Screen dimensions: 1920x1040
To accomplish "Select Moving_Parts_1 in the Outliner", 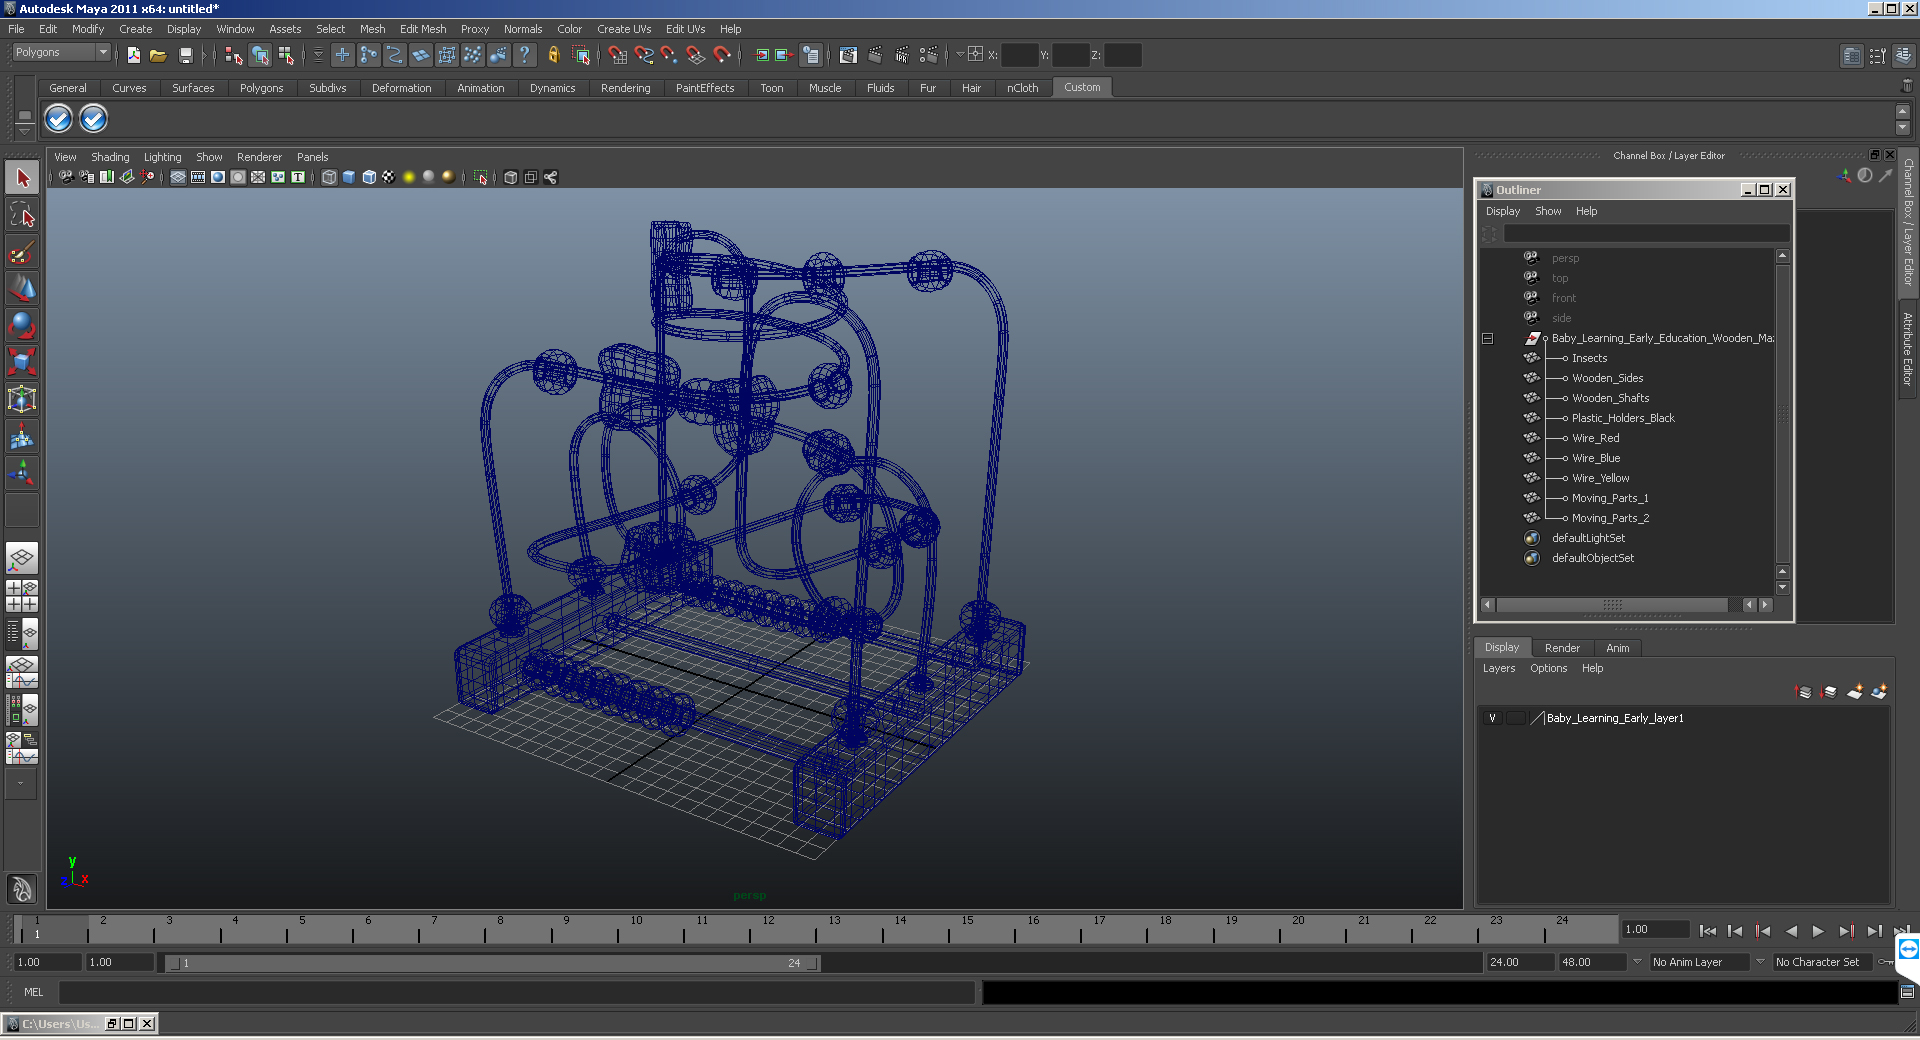I will 1609,498.
